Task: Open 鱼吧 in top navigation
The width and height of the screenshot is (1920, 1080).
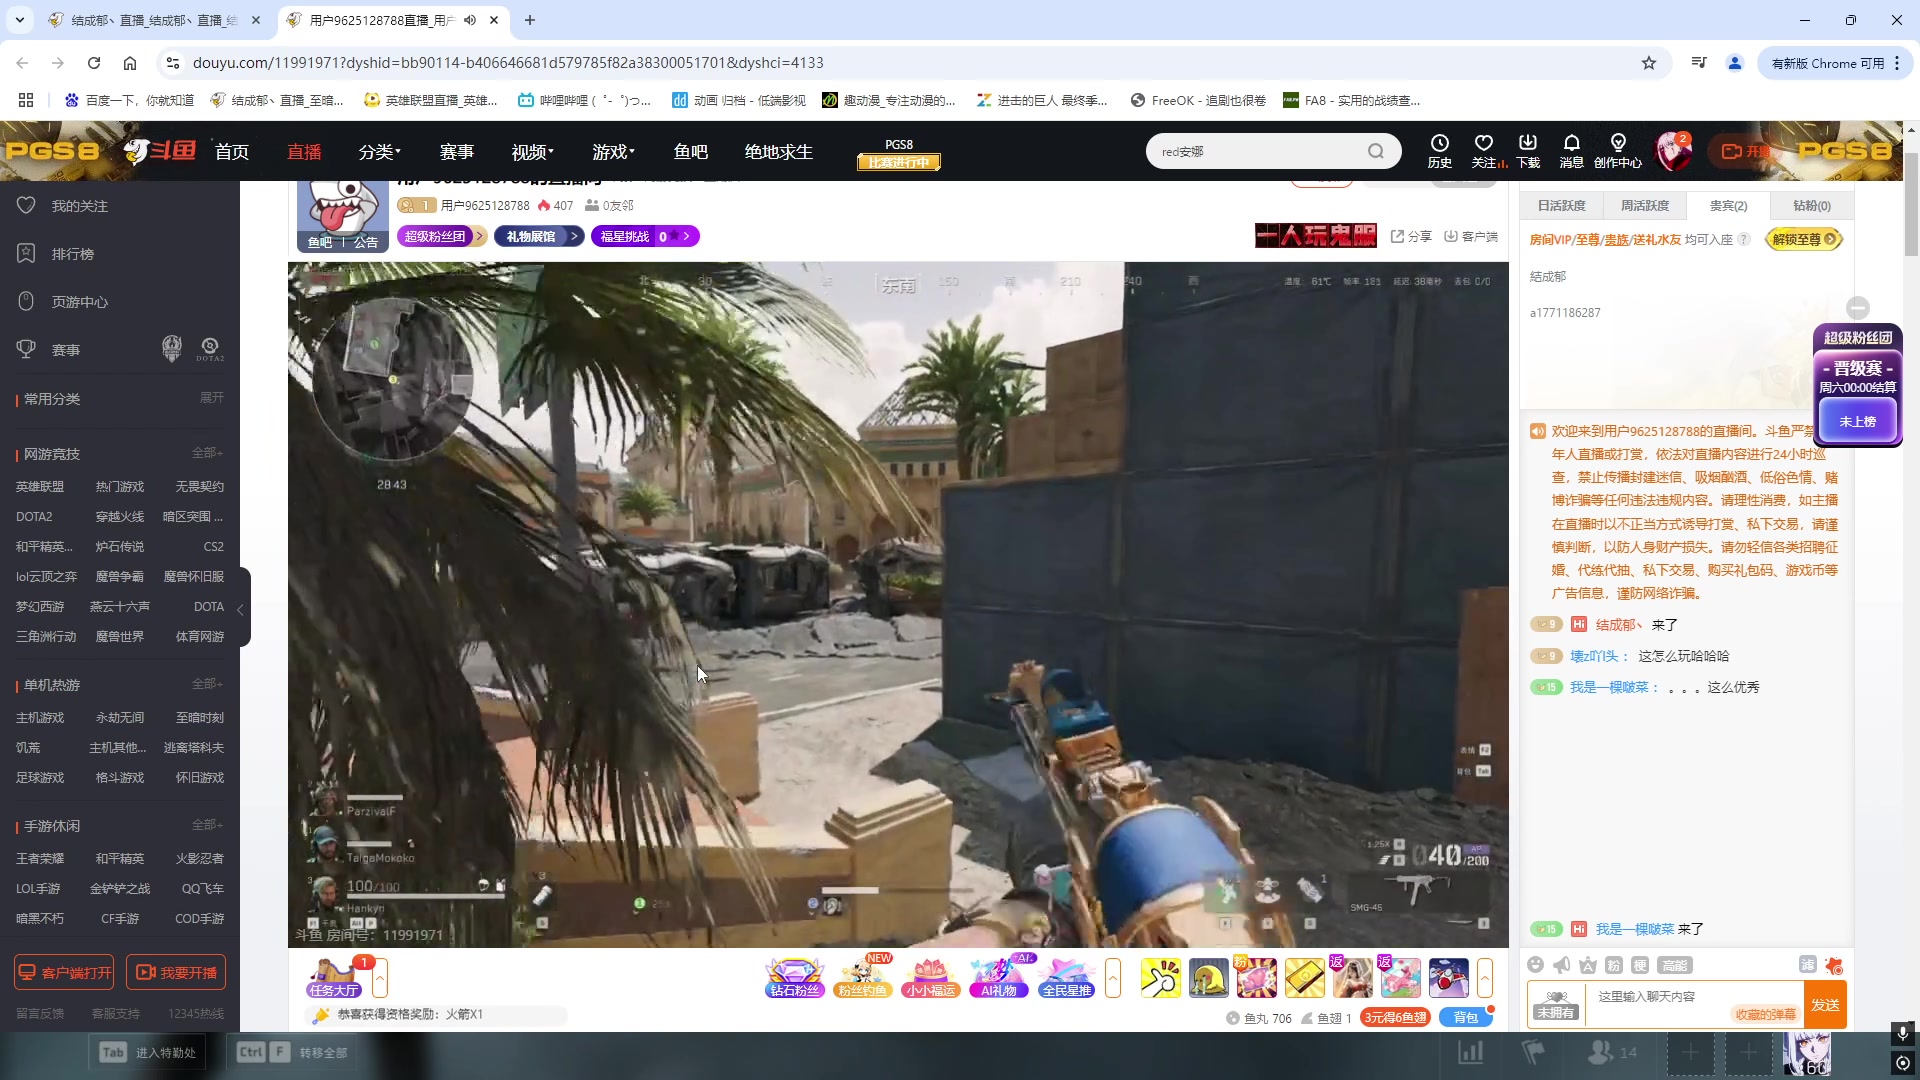Action: 691,152
